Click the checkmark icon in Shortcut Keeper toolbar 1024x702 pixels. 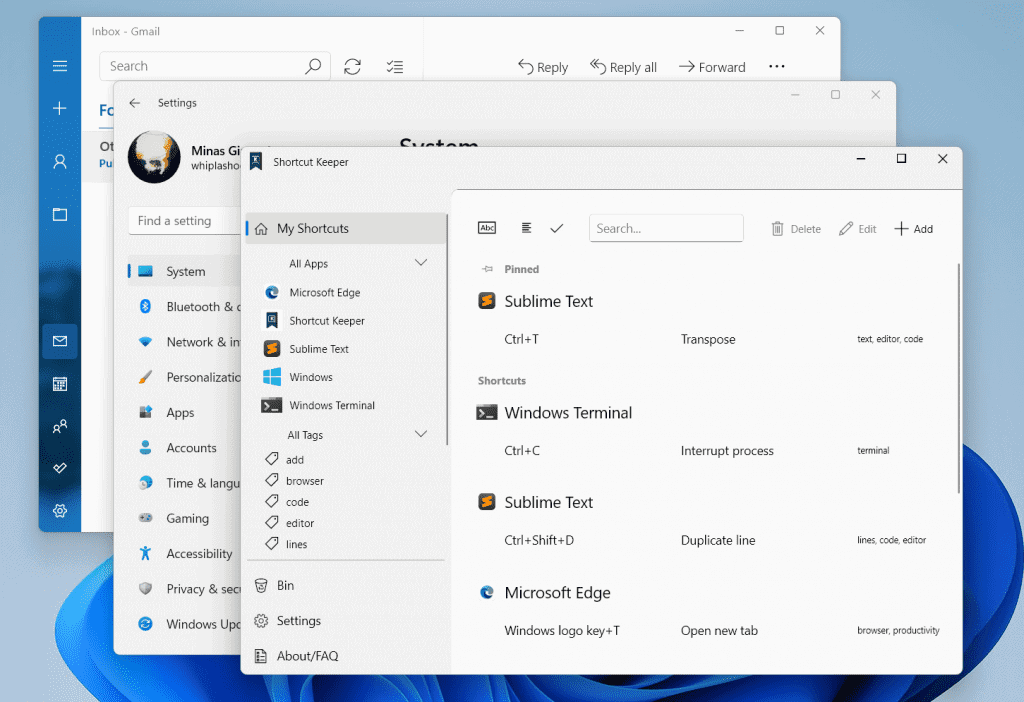[x=556, y=228]
